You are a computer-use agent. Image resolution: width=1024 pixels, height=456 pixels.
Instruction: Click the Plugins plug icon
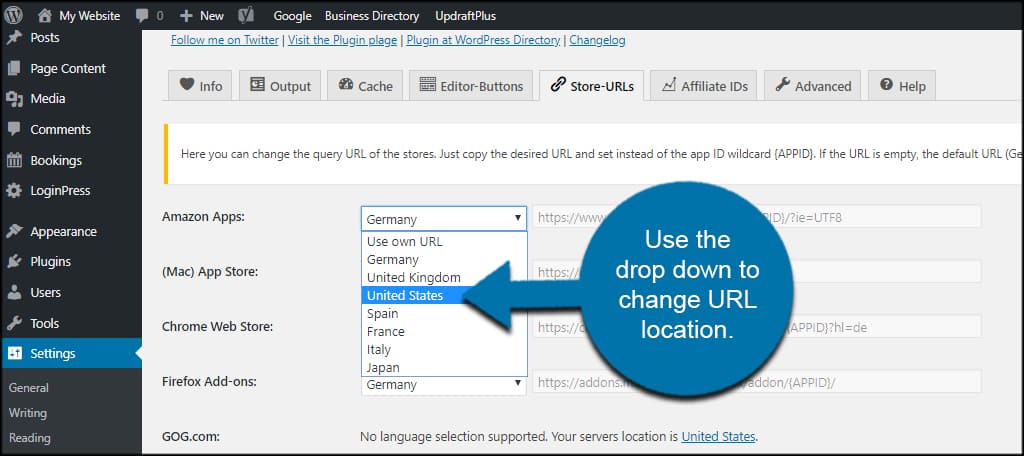(x=14, y=261)
